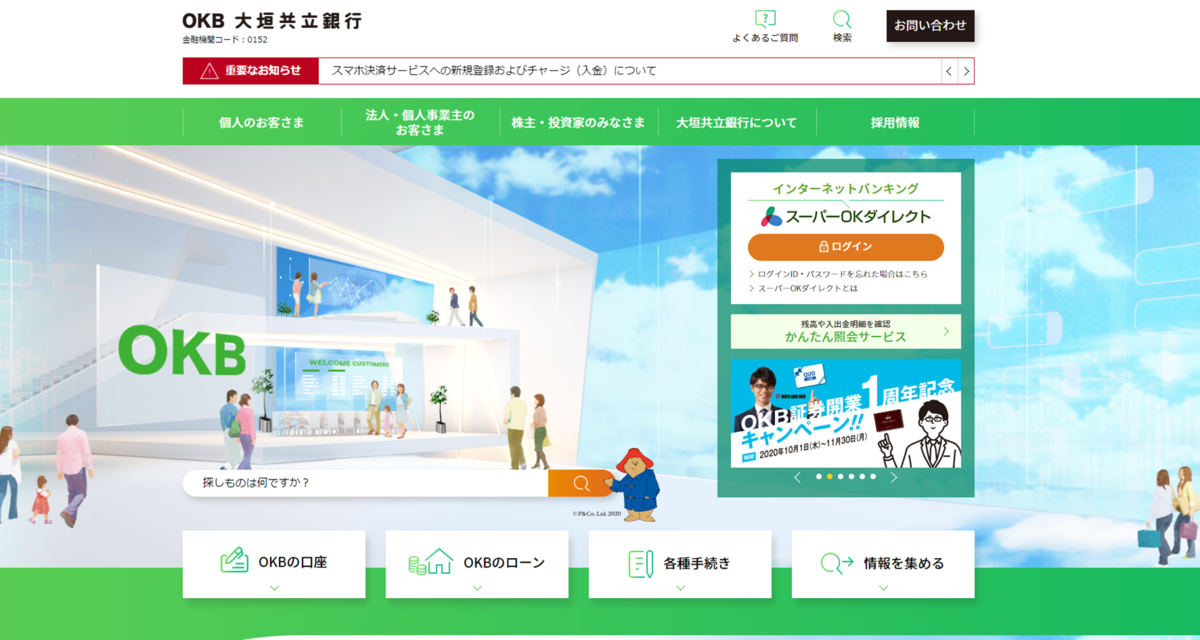The width and height of the screenshot is (1200, 640).
Task: Open 採用情報 menu
Action: pos(895,123)
